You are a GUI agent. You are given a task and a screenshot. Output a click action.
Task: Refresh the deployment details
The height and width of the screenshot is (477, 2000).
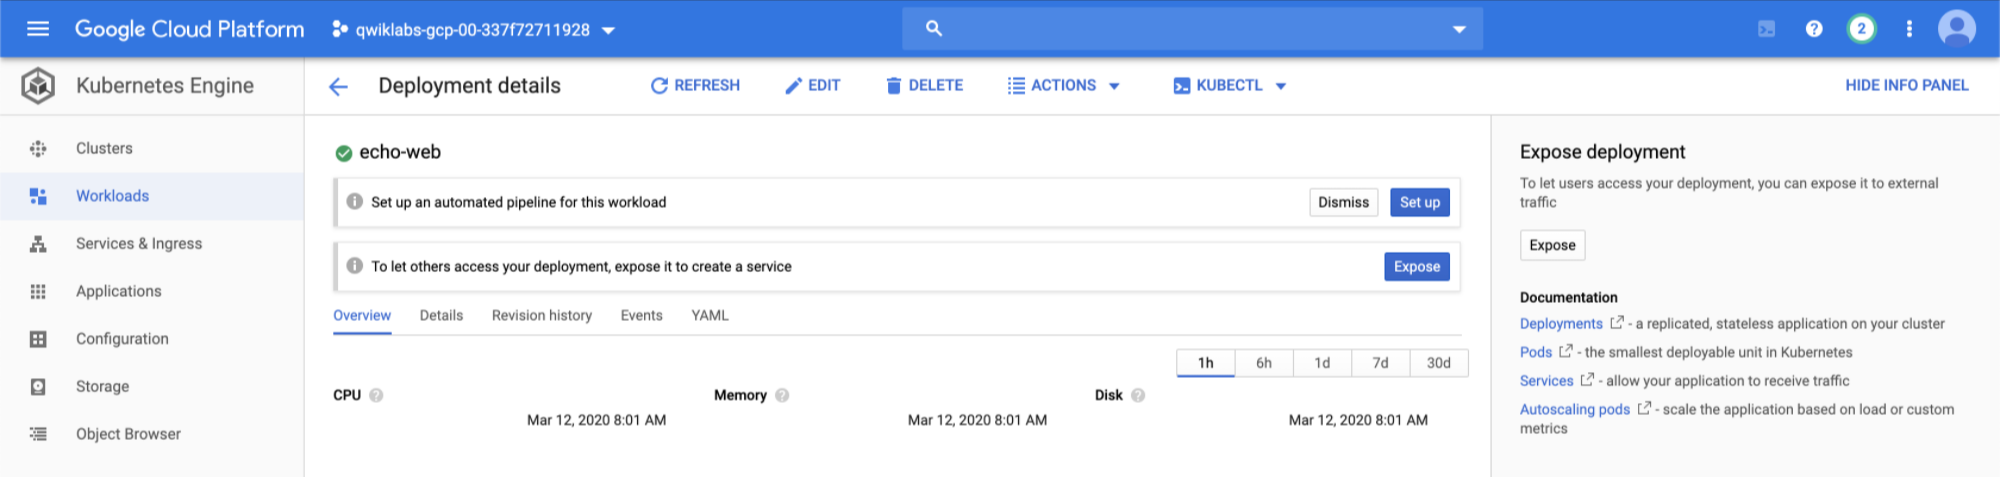coord(695,86)
